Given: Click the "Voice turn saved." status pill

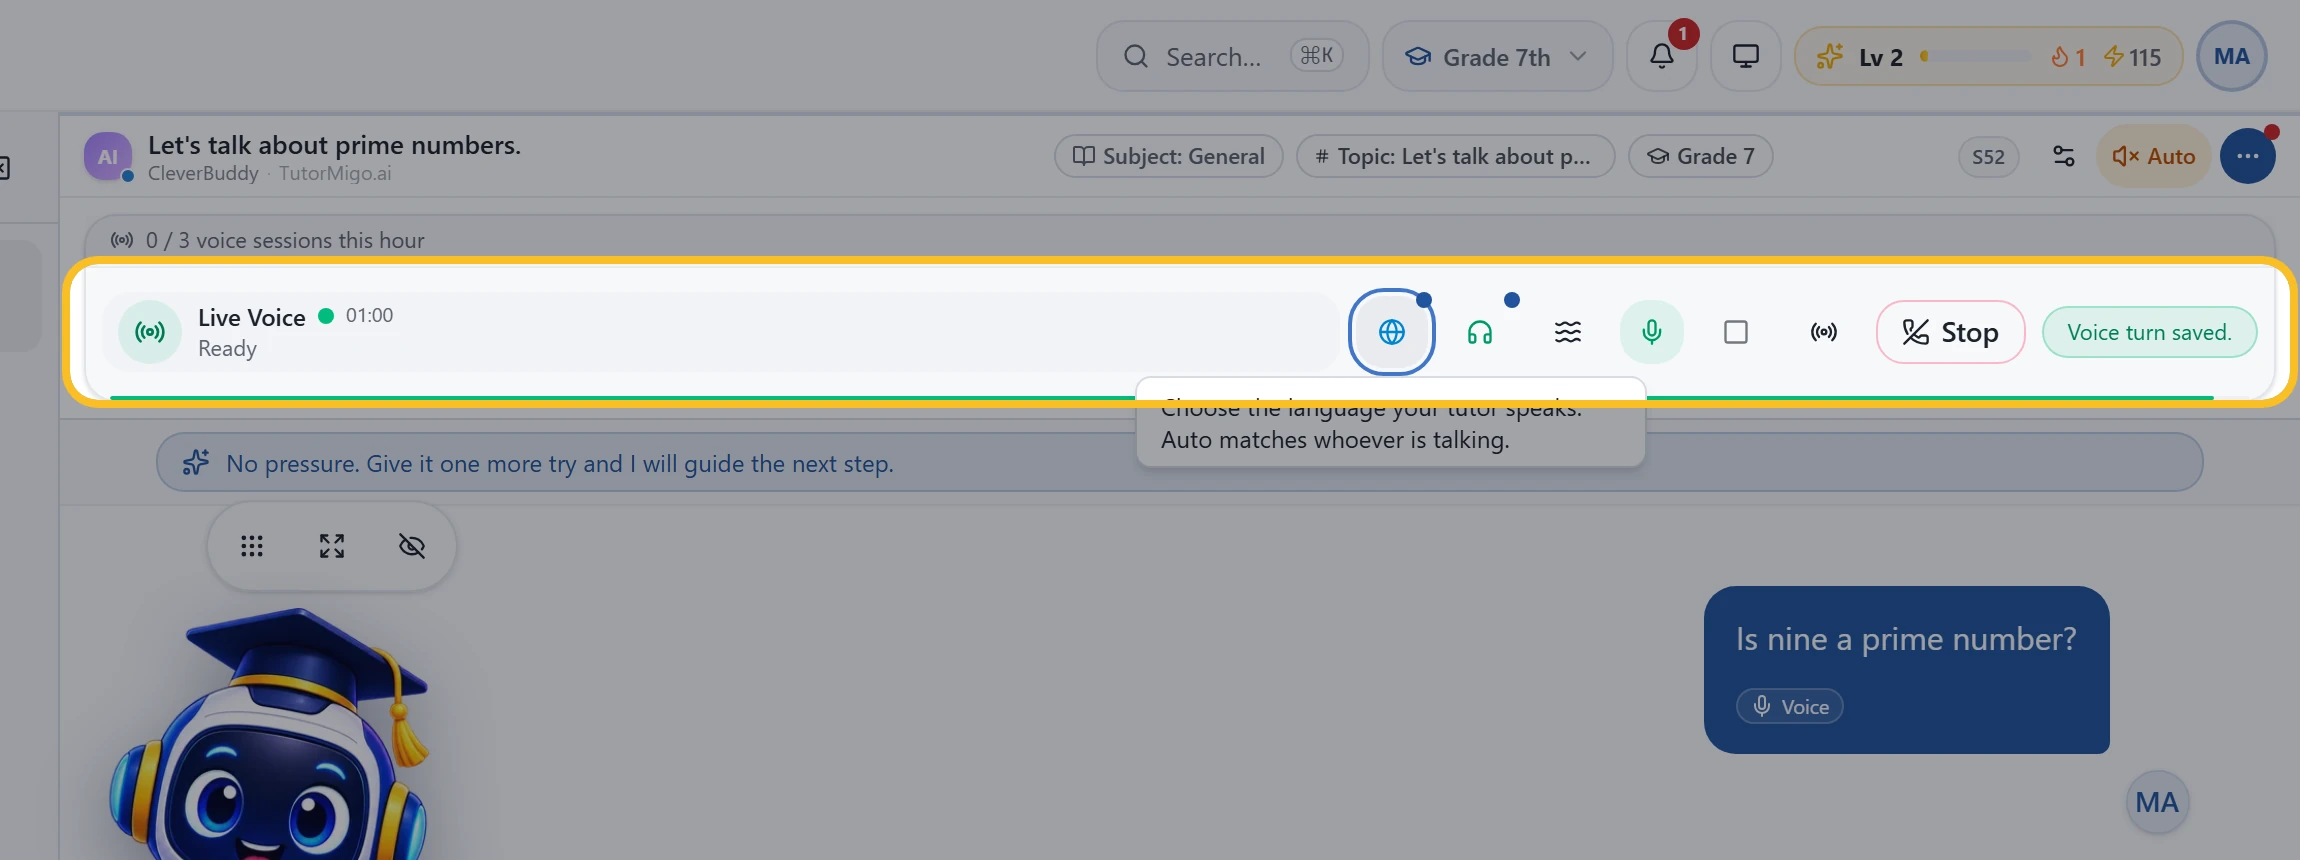Looking at the screenshot, I should [x=2149, y=332].
